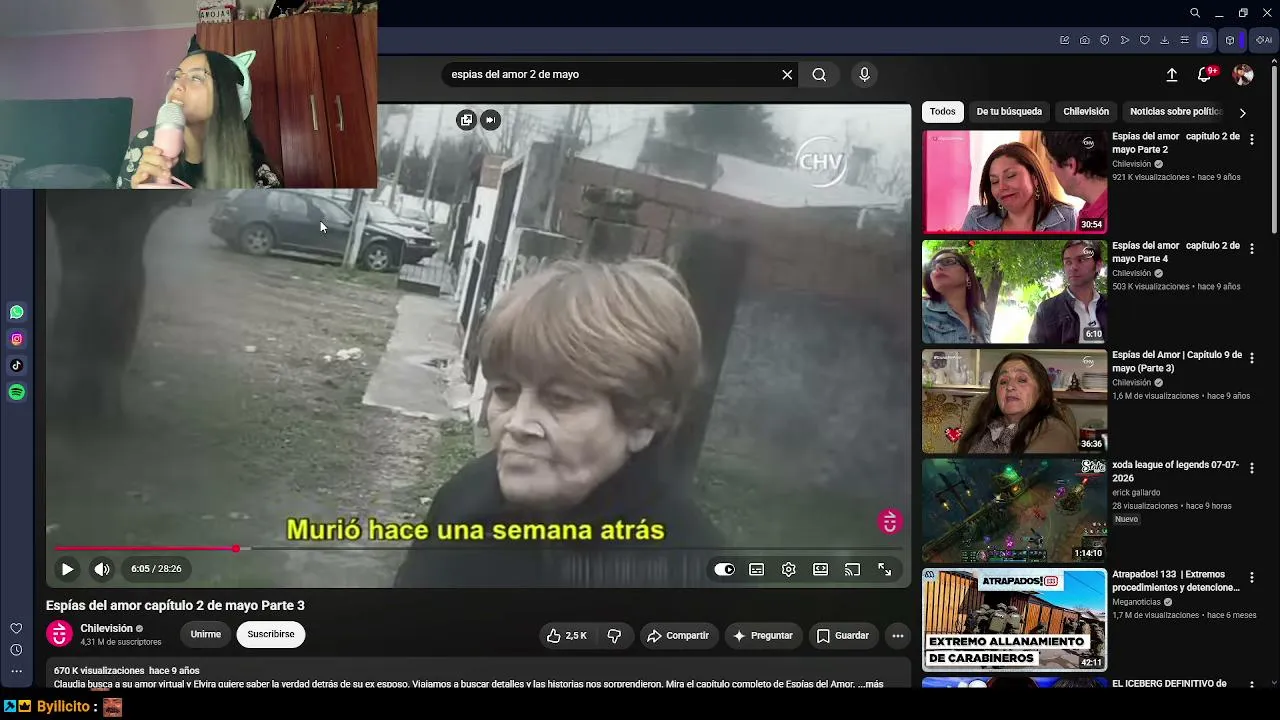Viewport: 1280px width, 720px height.
Task: Open thumbnail of 'Capítulo 9 de mayo (Parte 3)'
Action: pos(1014,400)
